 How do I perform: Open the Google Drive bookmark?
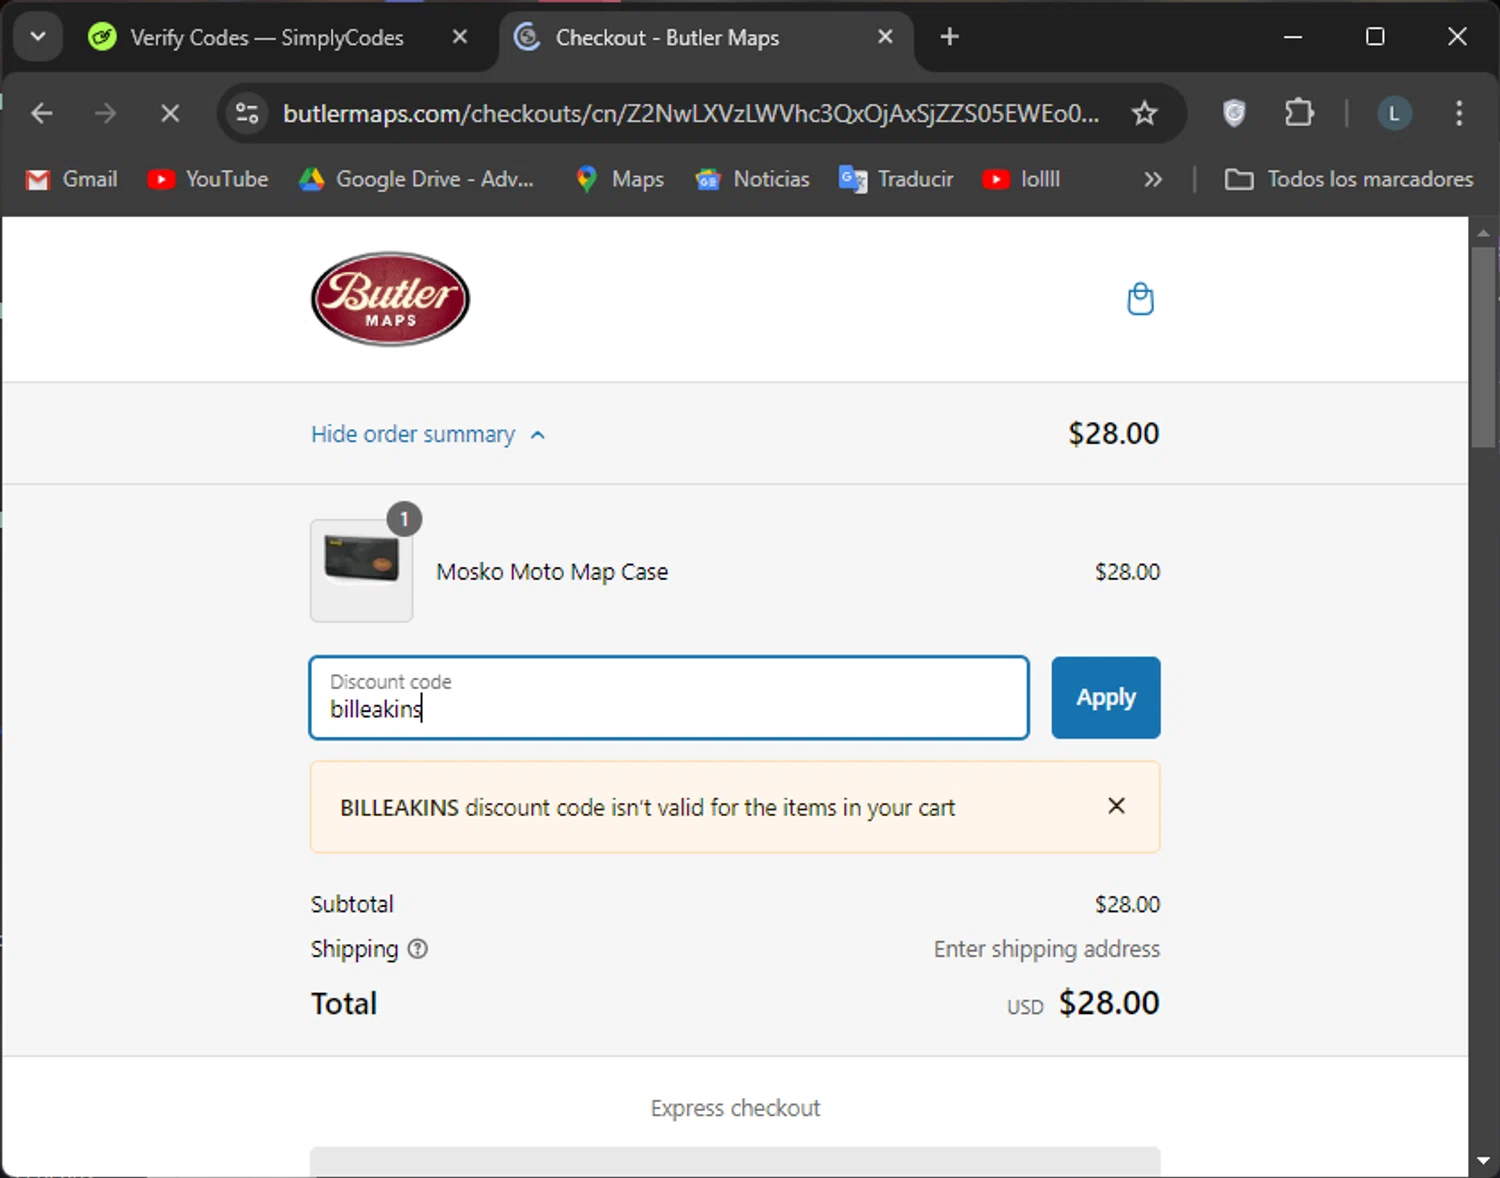click(417, 179)
